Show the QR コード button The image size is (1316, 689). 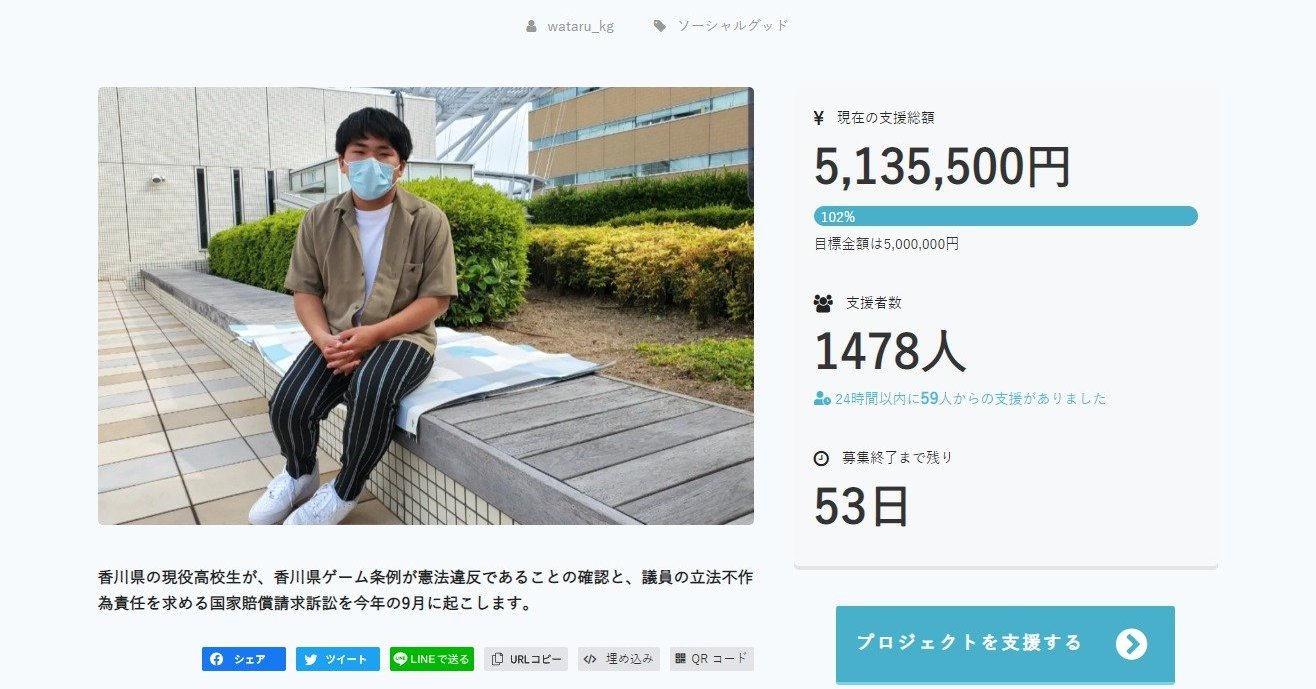712,659
